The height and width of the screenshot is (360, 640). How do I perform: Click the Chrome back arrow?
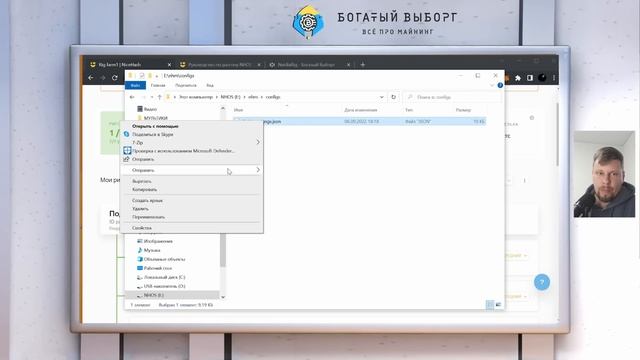91,78
